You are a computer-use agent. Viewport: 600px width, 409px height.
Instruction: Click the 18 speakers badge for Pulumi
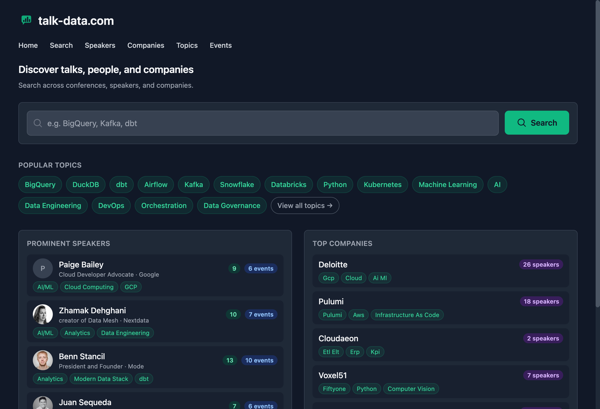click(541, 301)
